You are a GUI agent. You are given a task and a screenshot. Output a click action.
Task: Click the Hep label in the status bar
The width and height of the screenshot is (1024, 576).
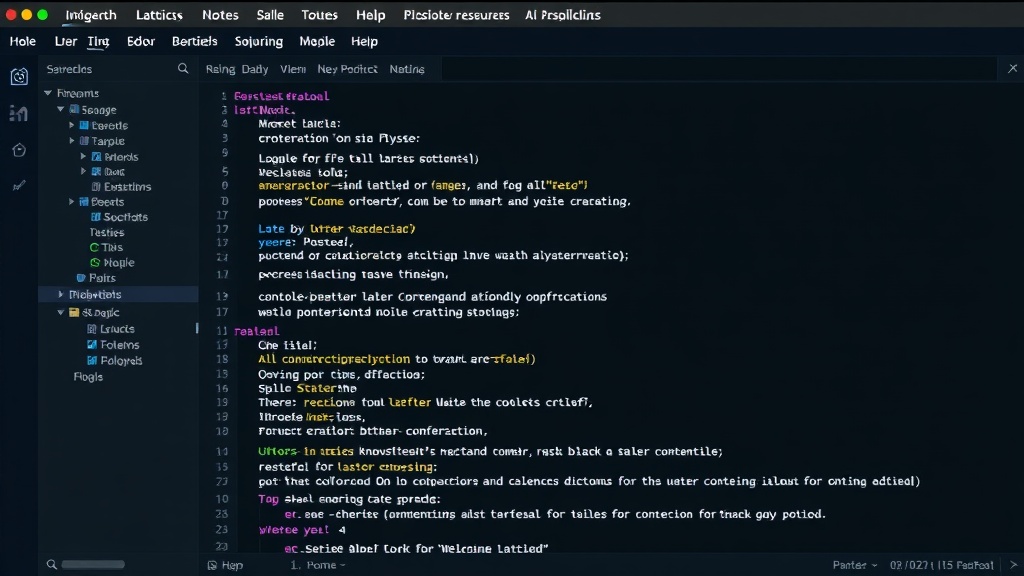[232, 566]
